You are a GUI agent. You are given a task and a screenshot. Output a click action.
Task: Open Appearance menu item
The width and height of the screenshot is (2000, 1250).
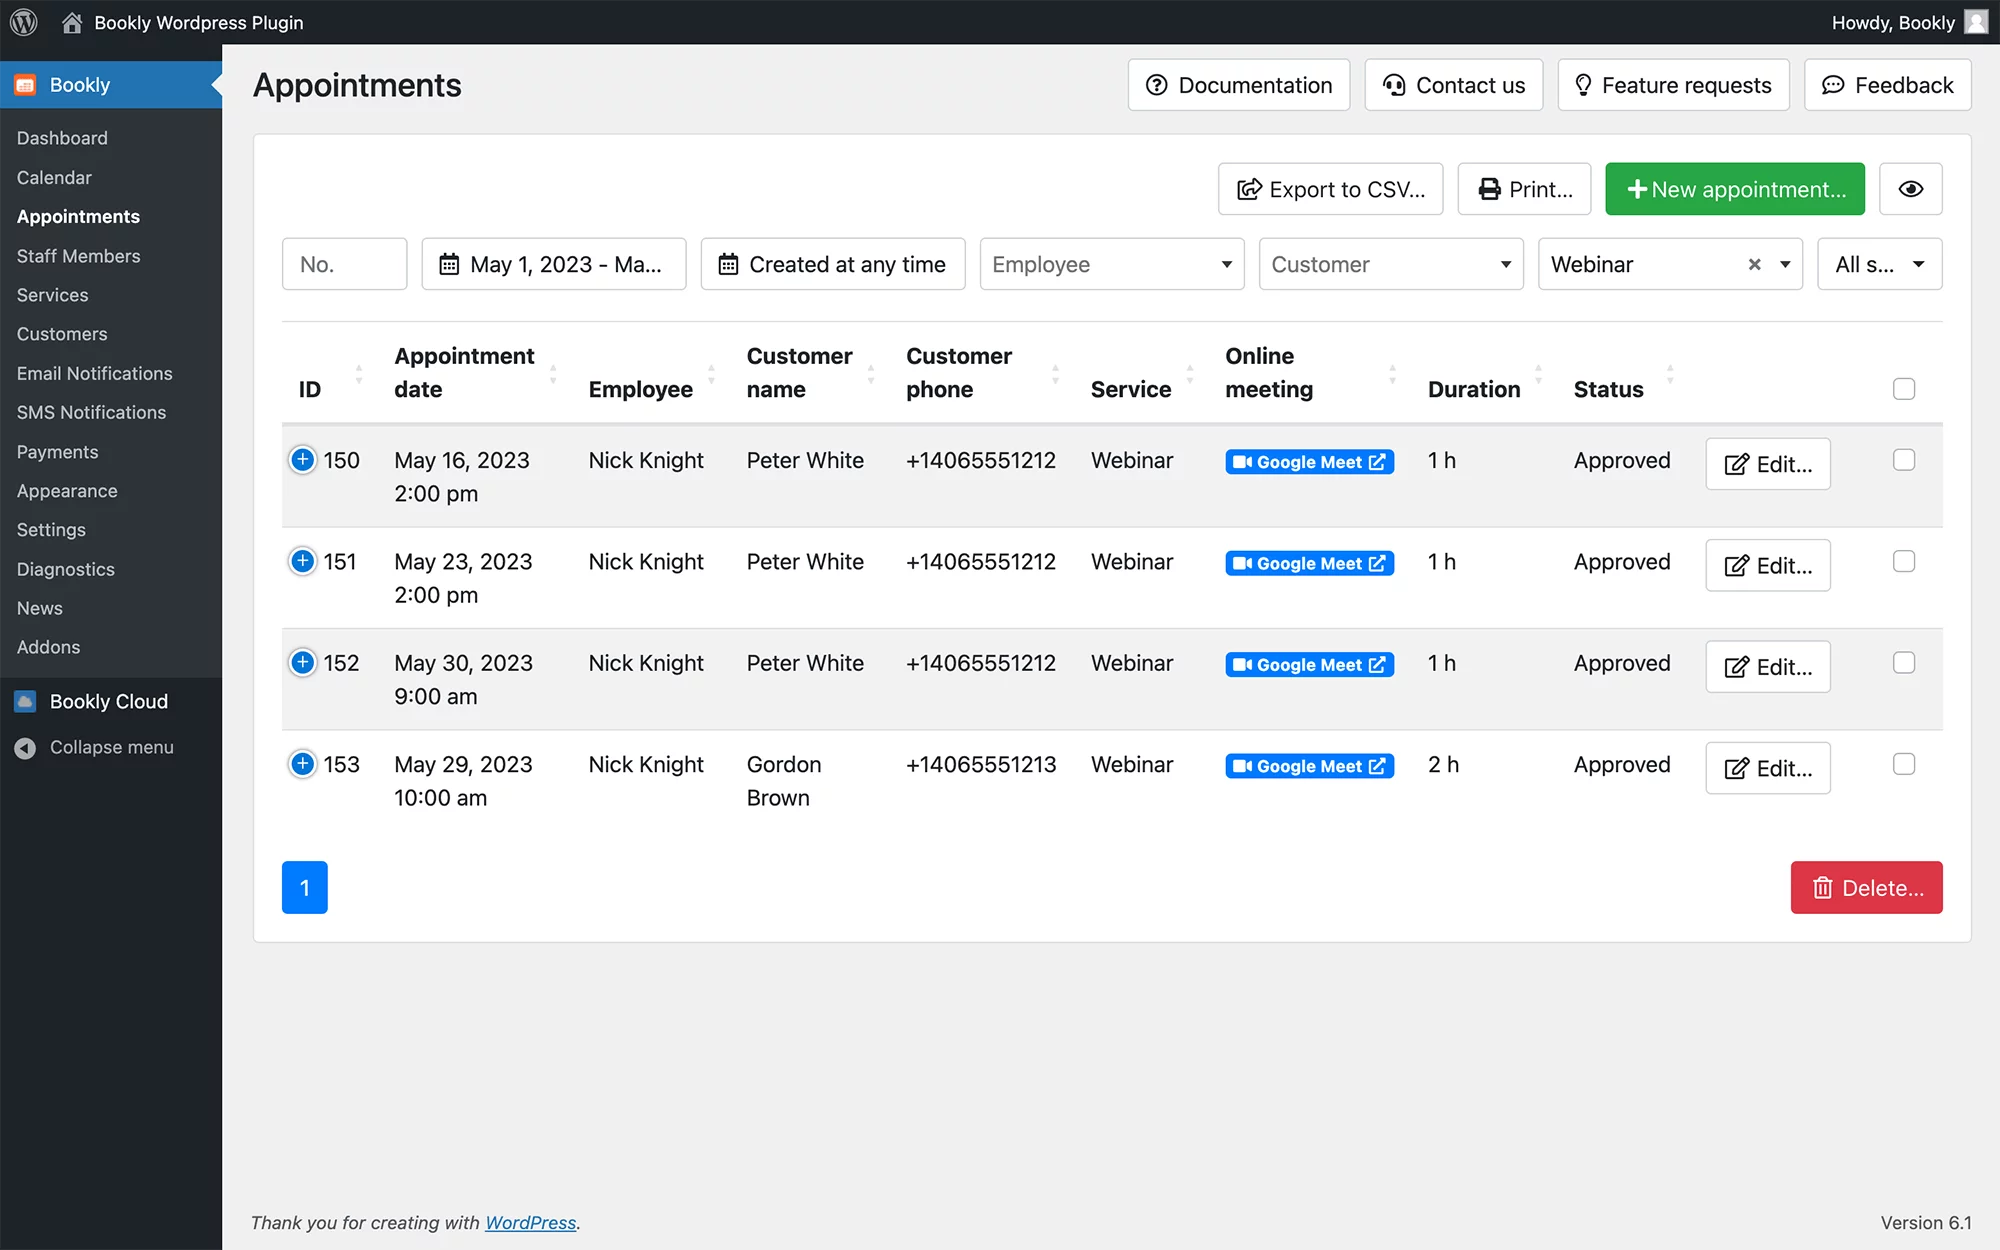point(67,491)
